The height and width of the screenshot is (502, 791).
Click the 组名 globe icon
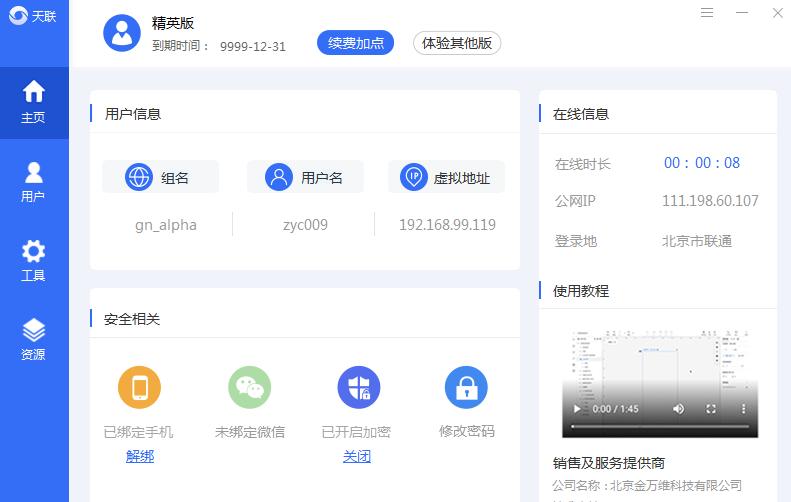[139, 177]
